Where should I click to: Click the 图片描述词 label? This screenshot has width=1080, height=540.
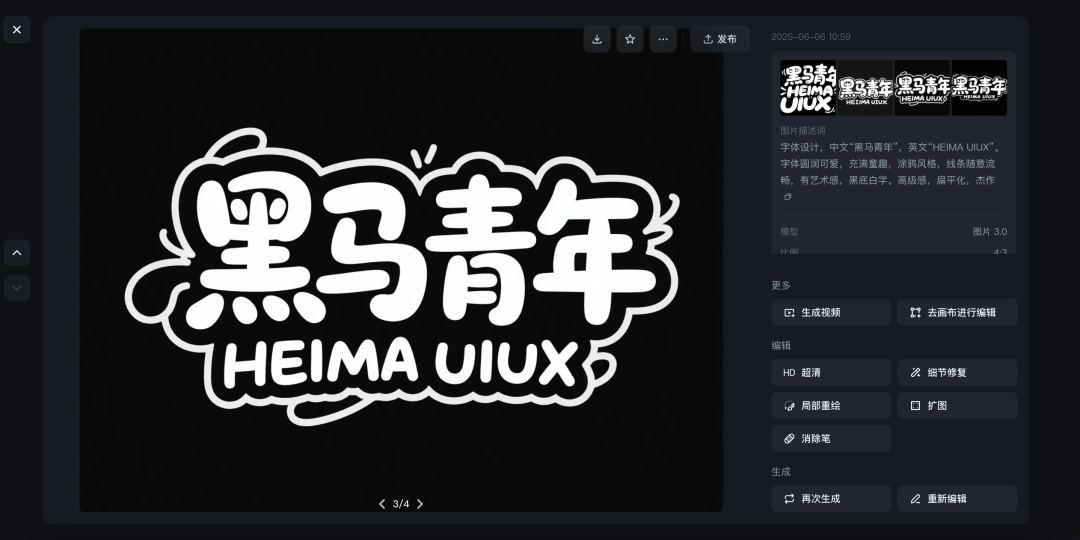tap(802, 130)
